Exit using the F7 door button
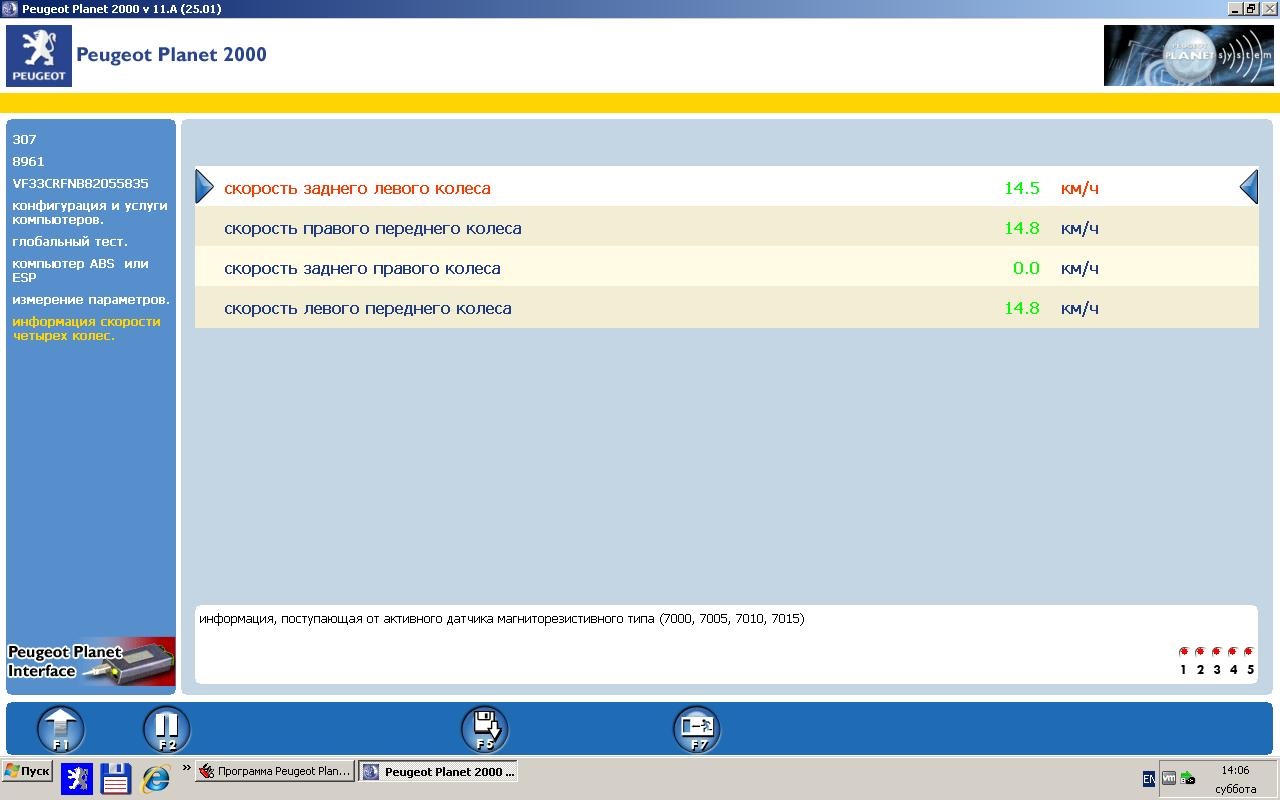The width and height of the screenshot is (1280, 800). (x=697, y=729)
